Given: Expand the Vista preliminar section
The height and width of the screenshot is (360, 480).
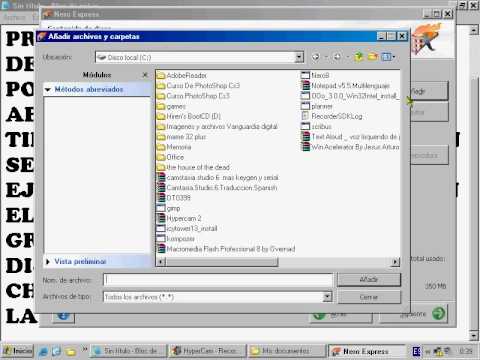Looking at the screenshot, I should point(48,262).
